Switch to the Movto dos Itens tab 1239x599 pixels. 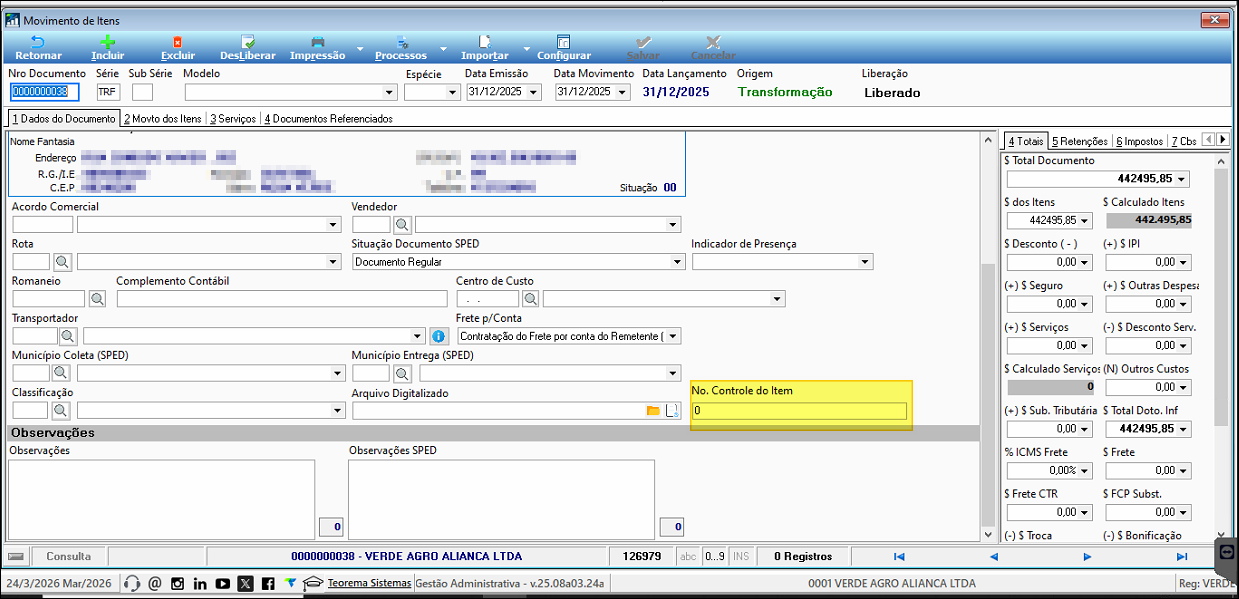(x=162, y=118)
